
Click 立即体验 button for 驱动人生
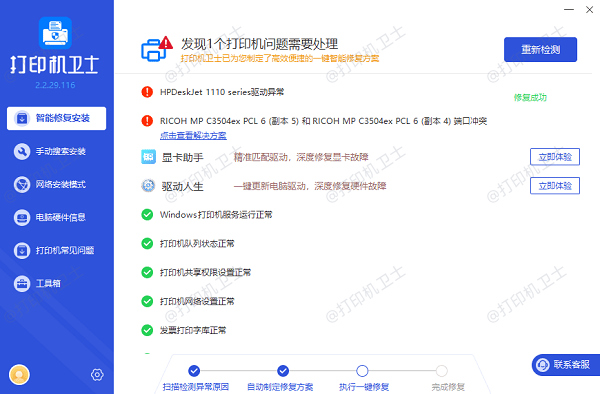tap(555, 186)
